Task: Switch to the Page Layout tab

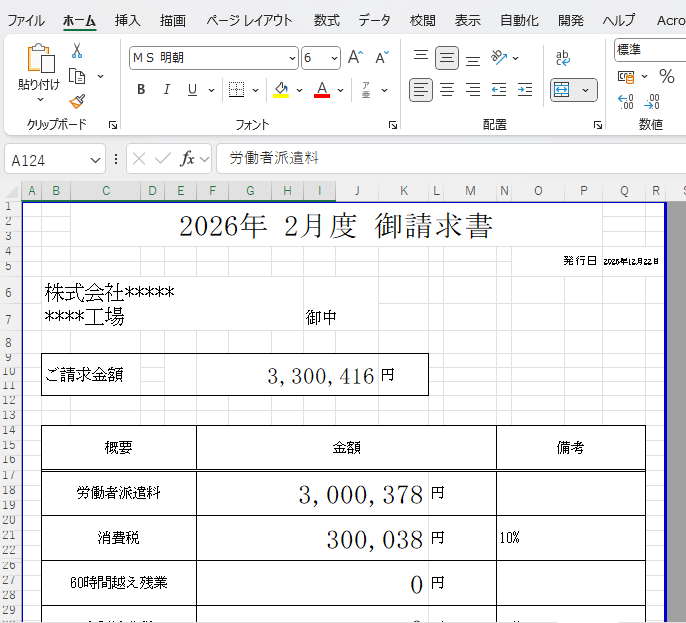Action: coord(249,20)
